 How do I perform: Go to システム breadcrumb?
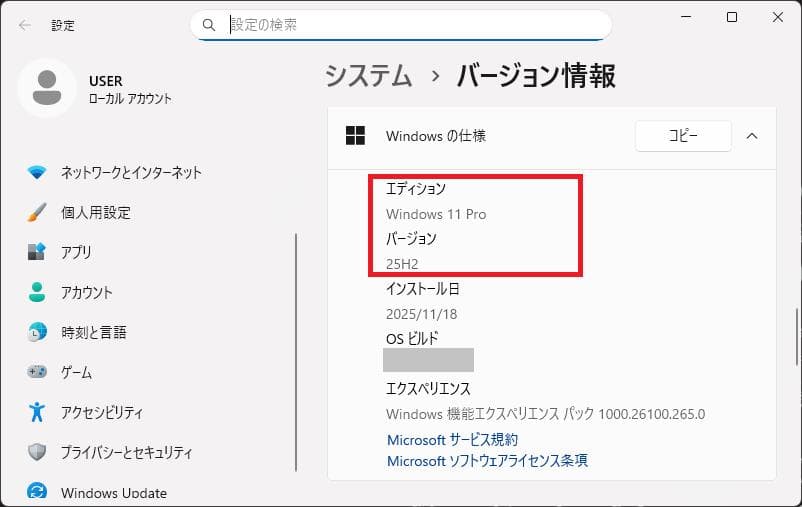pyautogui.click(x=368, y=76)
